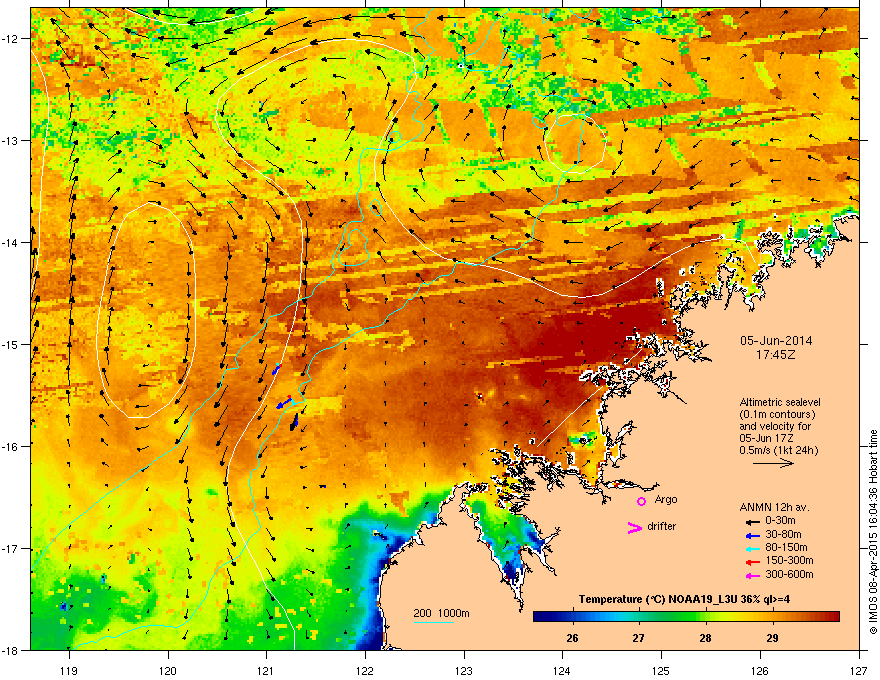Click the 'drifter' legend label
The image size is (880, 680).
(662, 526)
